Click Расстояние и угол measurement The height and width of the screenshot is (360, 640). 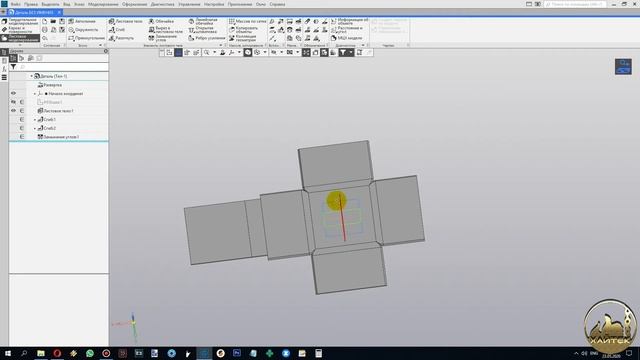pos(347,30)
